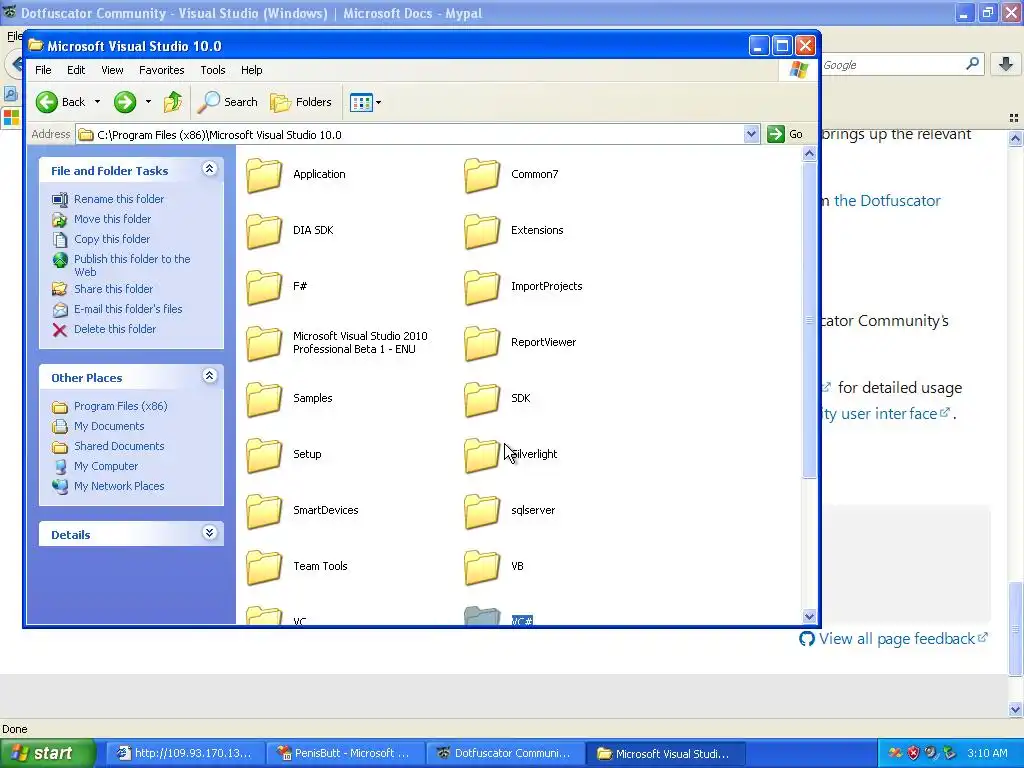Click Delete this folder

[x=115, y=329]
